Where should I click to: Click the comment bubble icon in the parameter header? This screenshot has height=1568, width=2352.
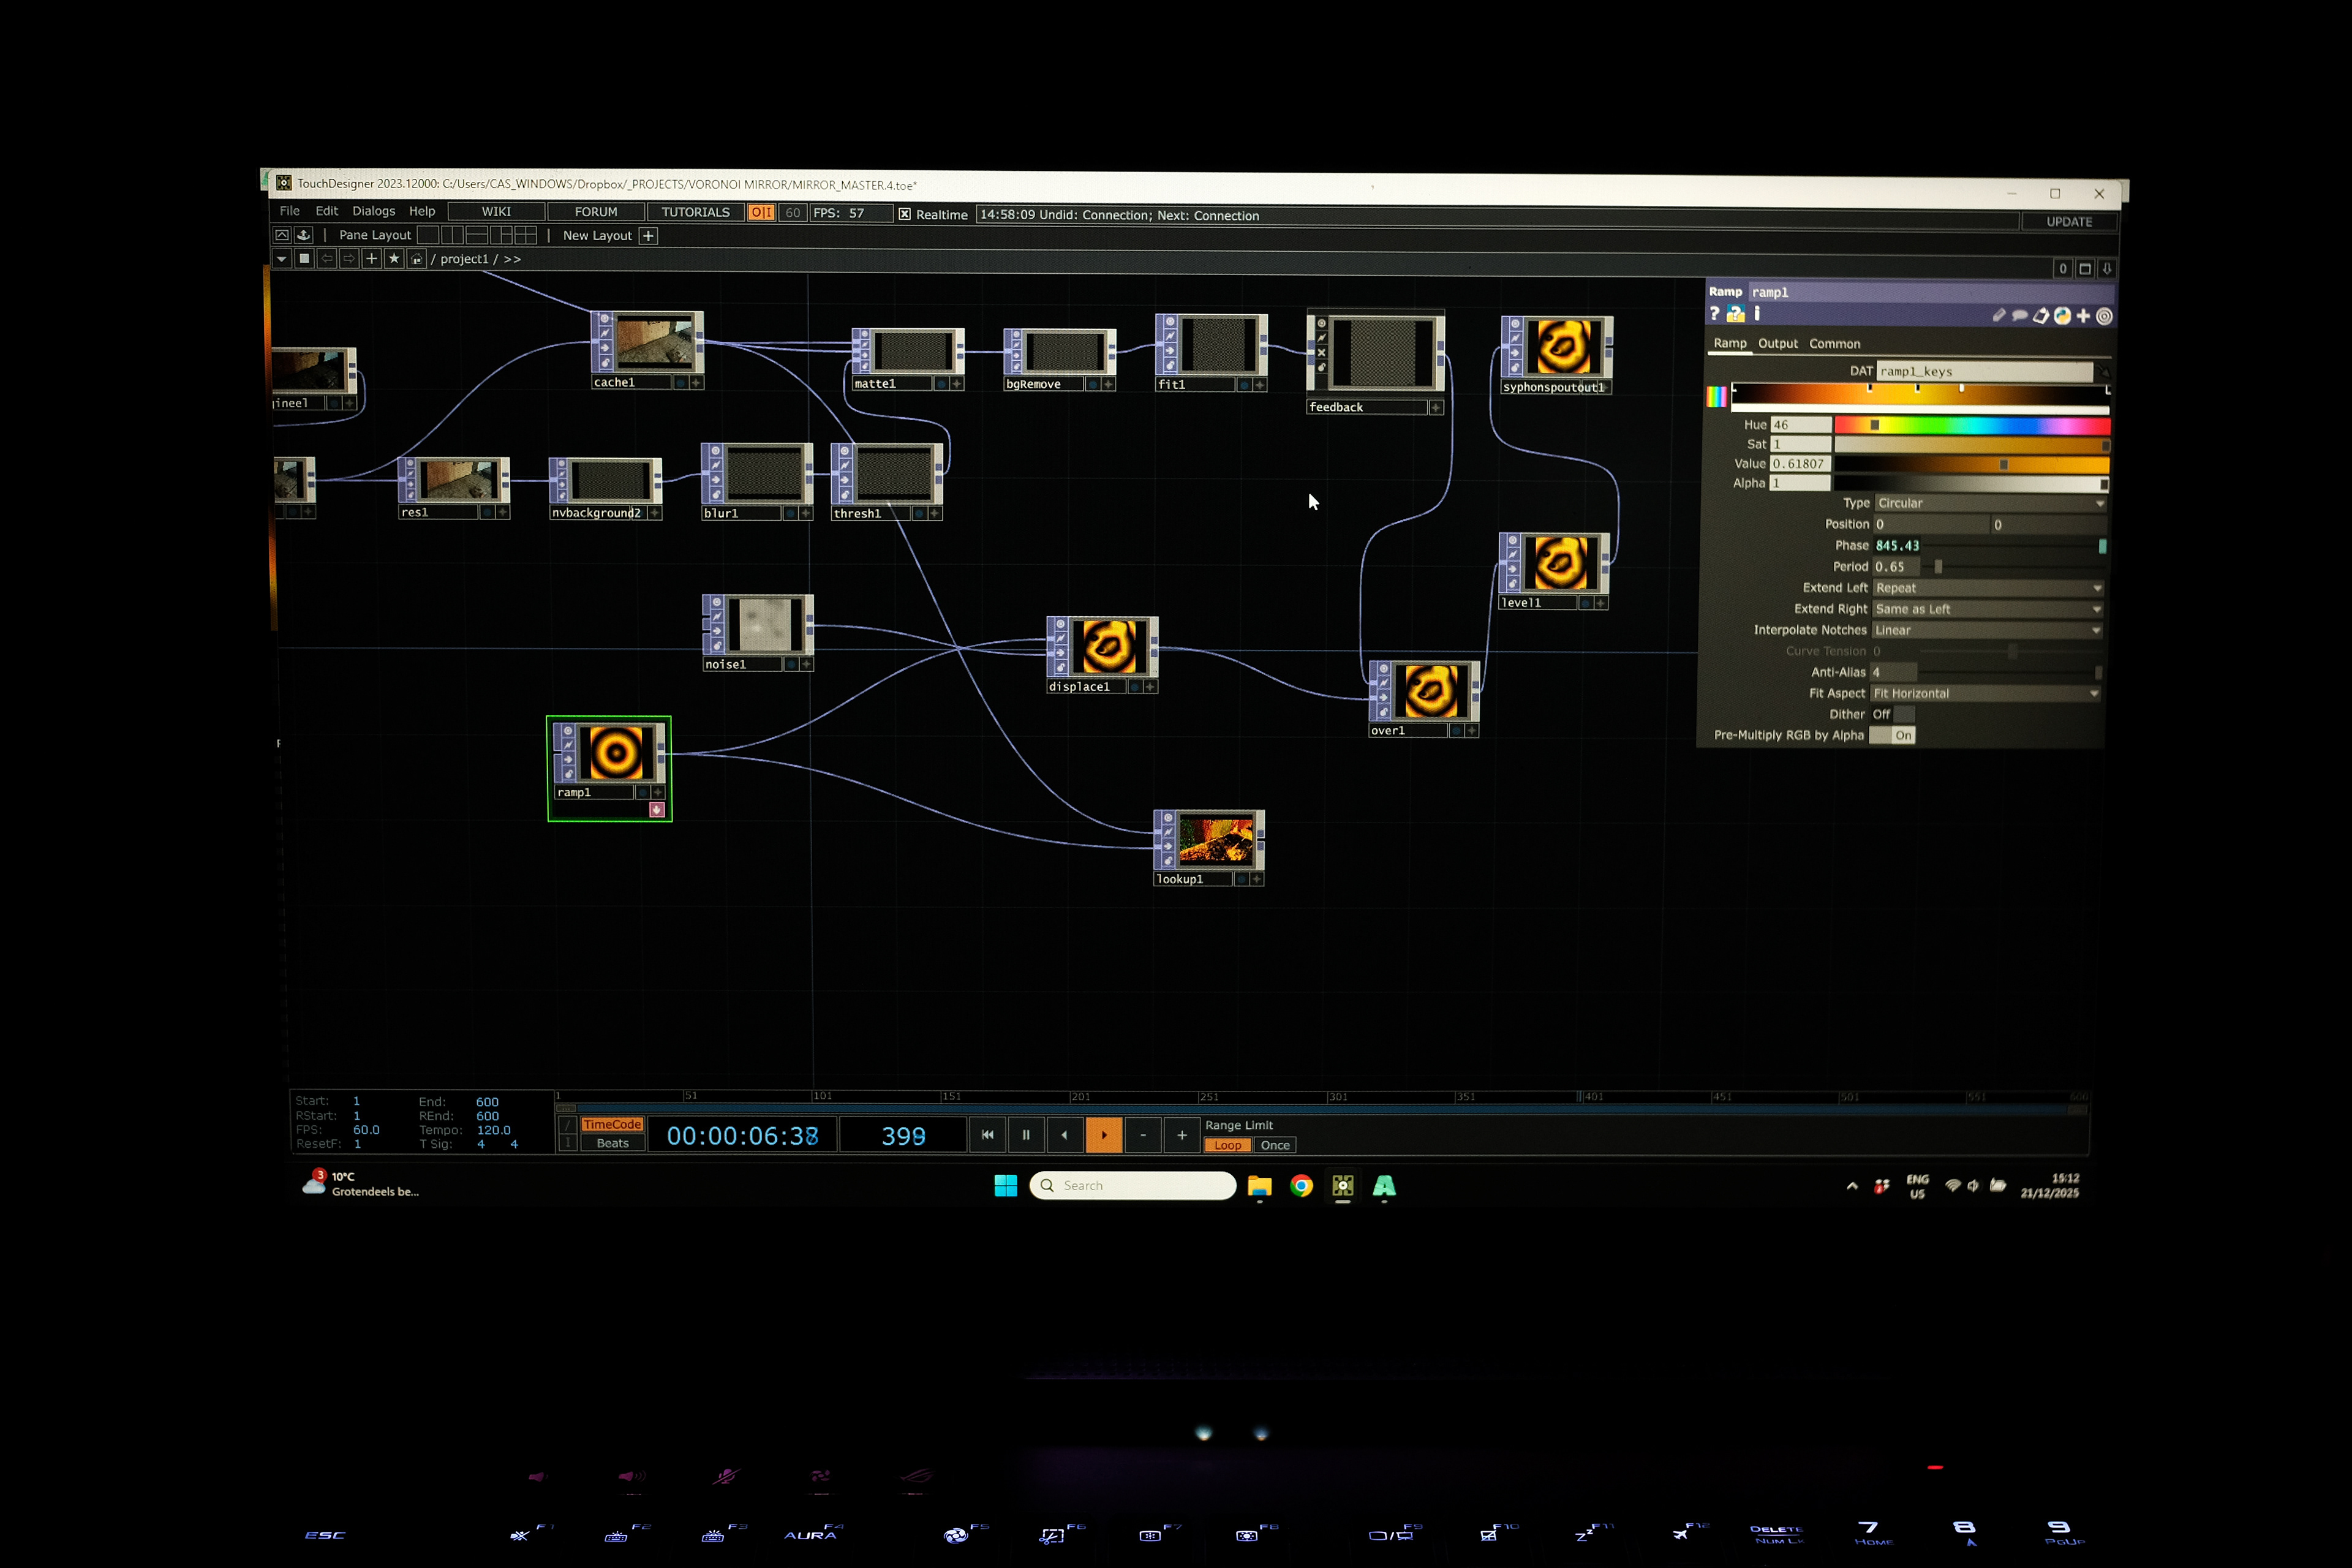pyautogui.click(x=2019, y=316)
